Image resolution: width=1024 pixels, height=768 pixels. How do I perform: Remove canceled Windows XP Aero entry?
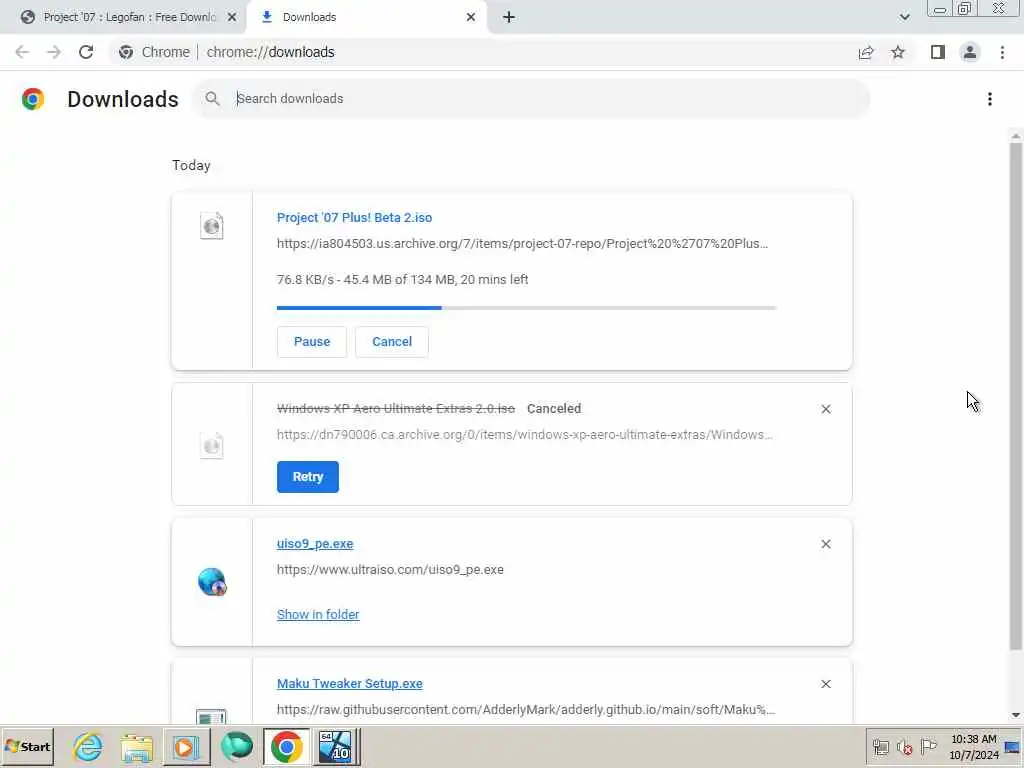(825, 409)
